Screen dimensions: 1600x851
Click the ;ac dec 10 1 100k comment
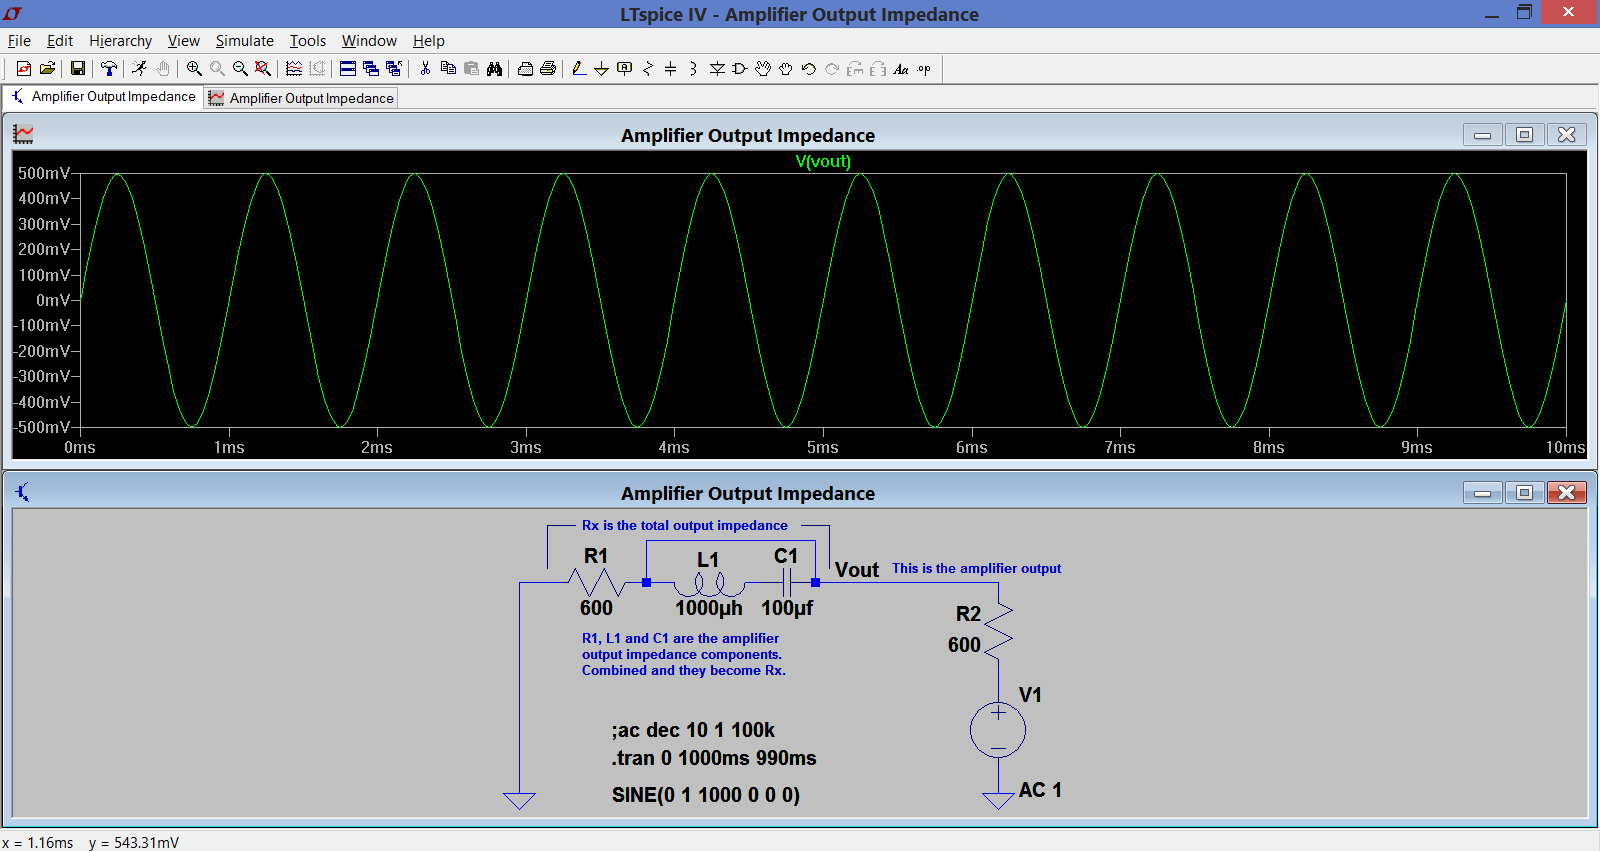(x=693, y=730)
